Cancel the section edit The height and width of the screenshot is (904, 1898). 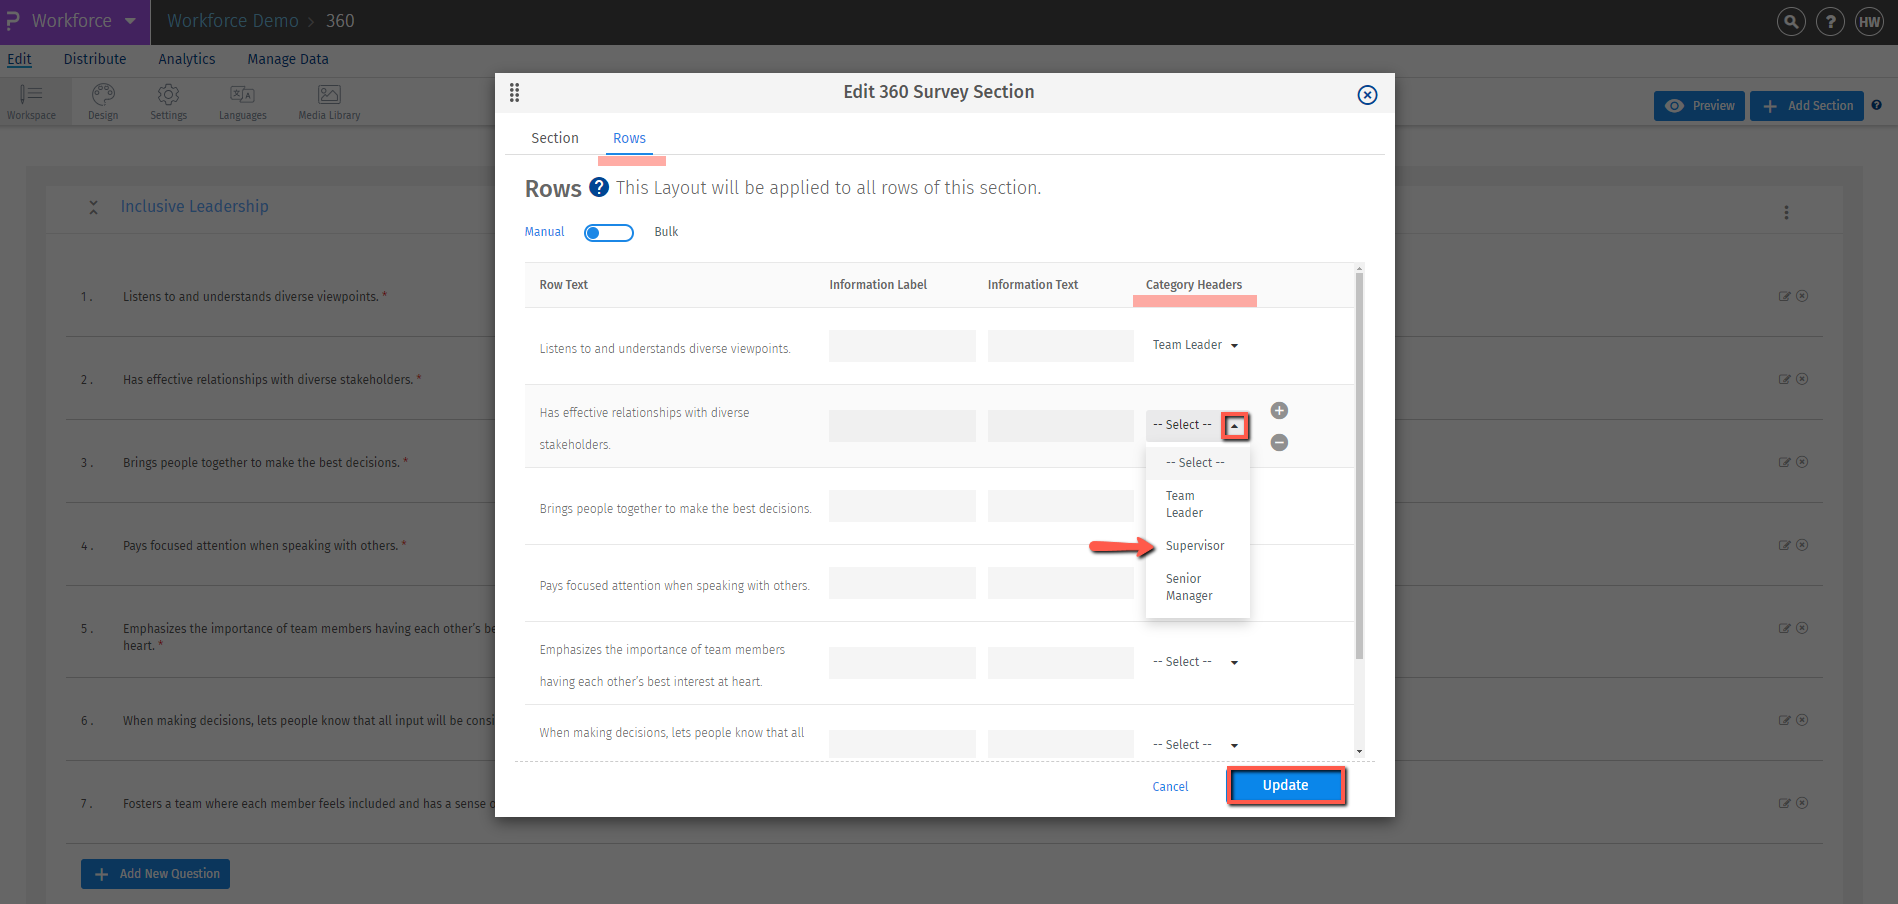click(1170, 787)
